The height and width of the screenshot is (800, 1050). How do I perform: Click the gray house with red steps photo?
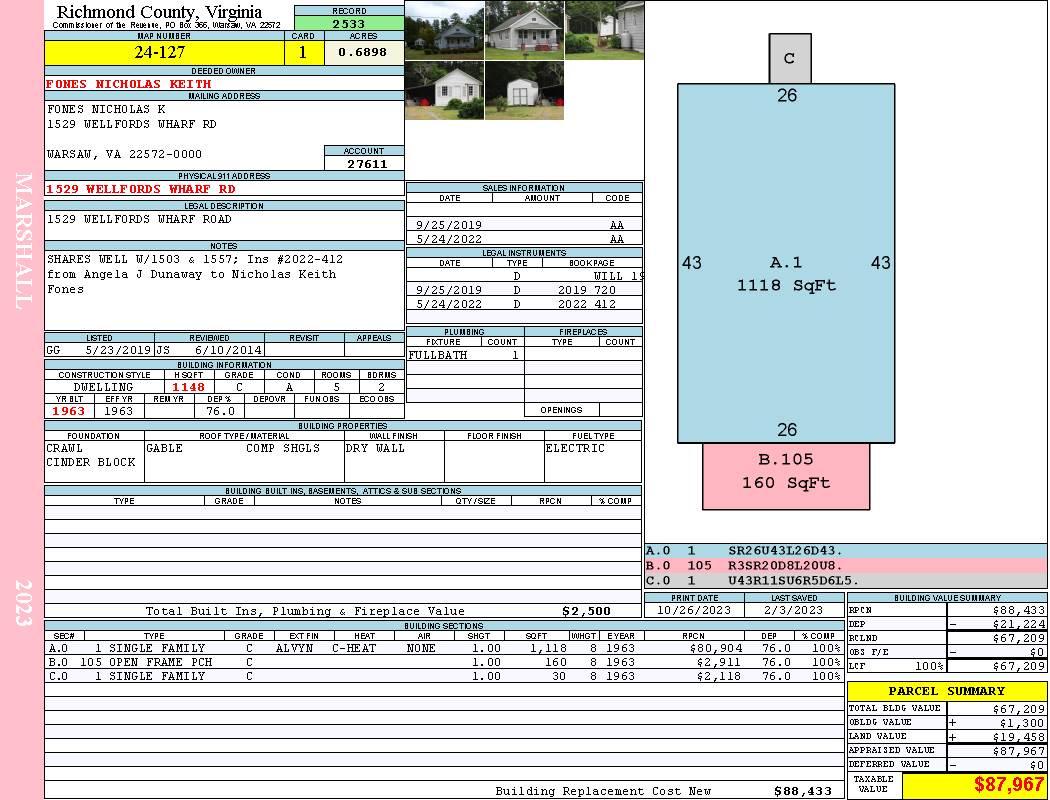[524, 30]
